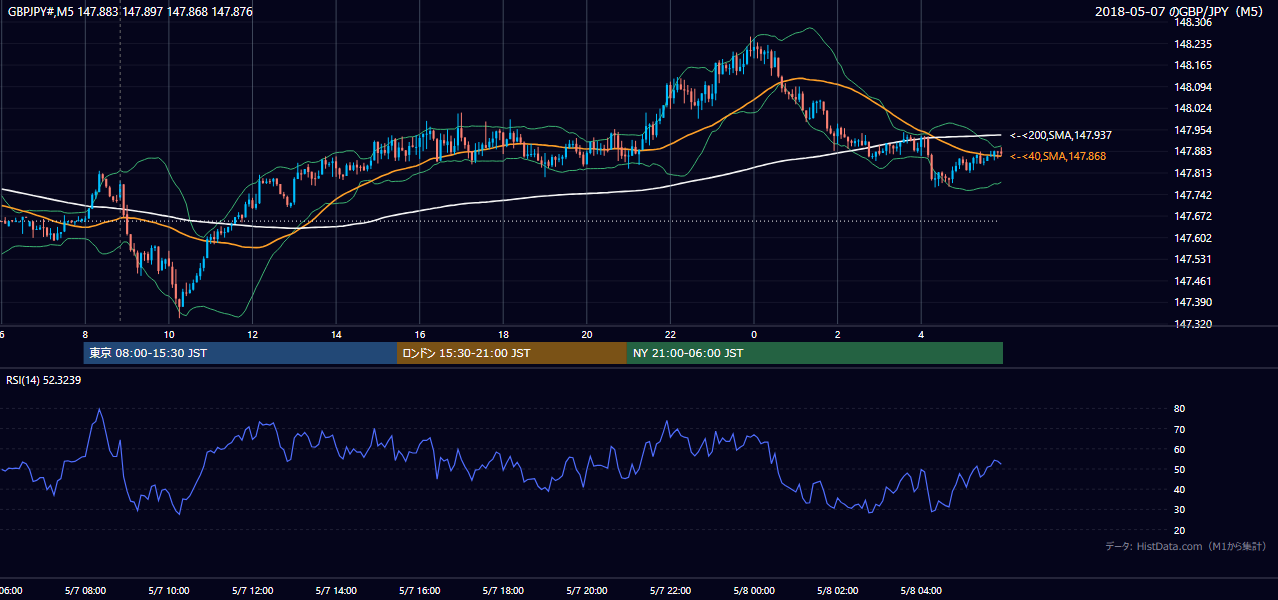Click hour tick 10 under the candlestick chart
1278x600 pixels.
(169, 335)
